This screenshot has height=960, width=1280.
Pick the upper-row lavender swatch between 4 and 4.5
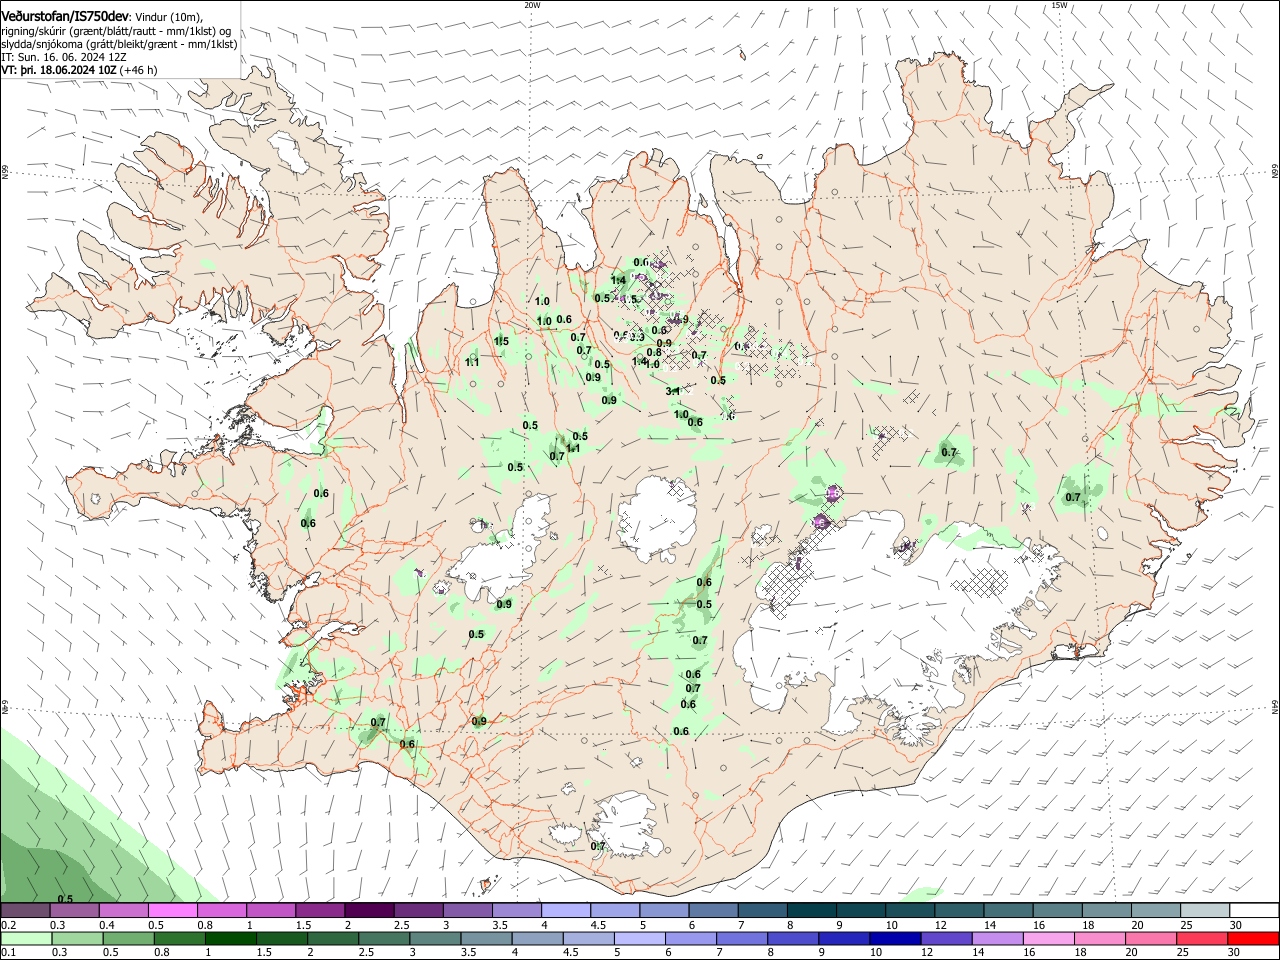pyautogui.click(x=565, y=911)
